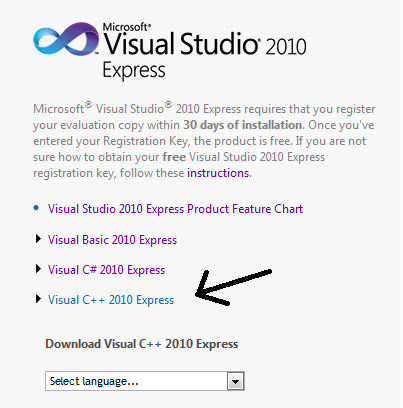Expand the Visual C# 2010 Express triangle
The height and width of the screenshot is (408, 403).
point(38,269)
